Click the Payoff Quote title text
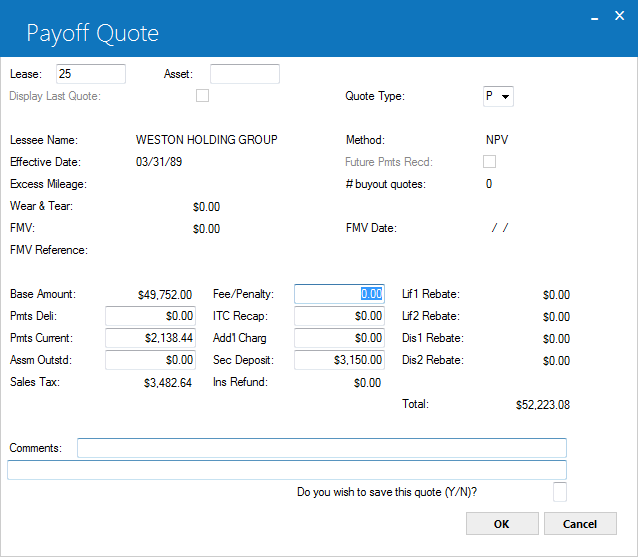Image resolution: width=638 pixels, height=557 pixels. [x=93, y=33]
